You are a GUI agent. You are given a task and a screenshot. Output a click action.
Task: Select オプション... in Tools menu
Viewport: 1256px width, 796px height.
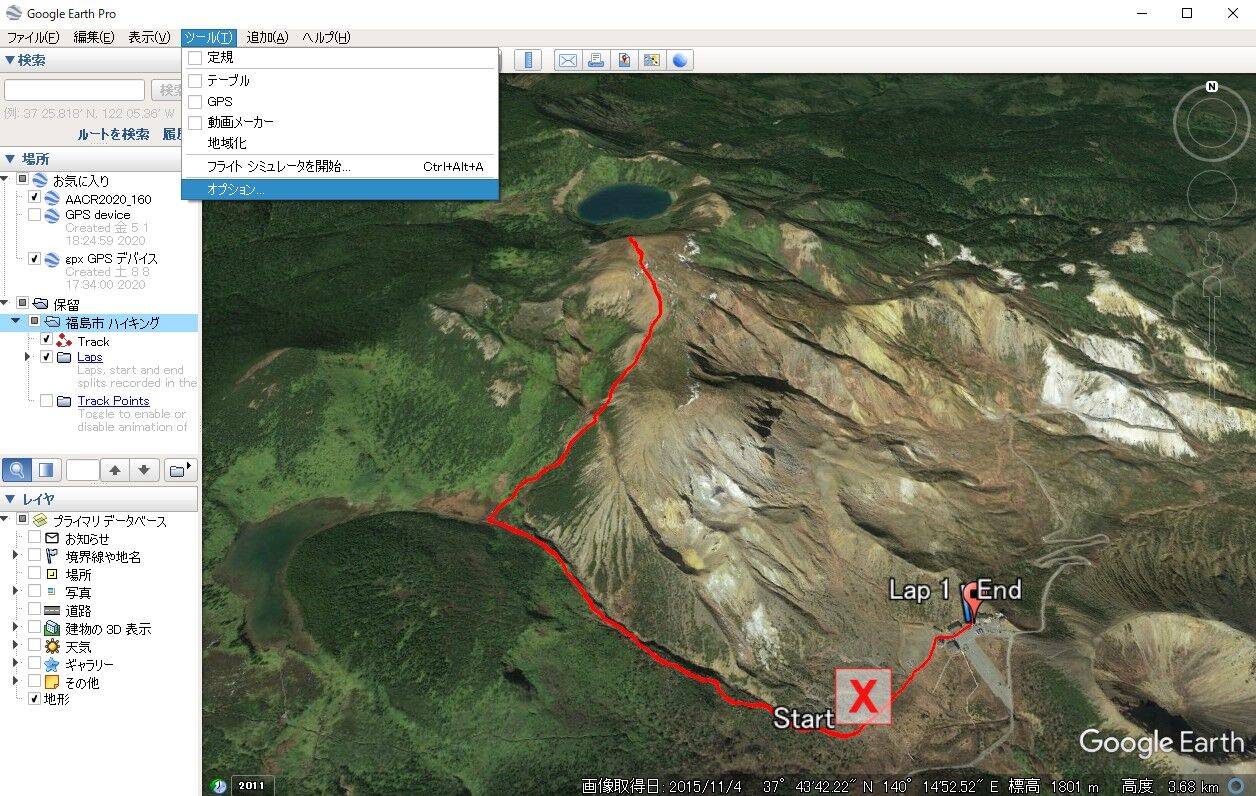click(340, 189)
